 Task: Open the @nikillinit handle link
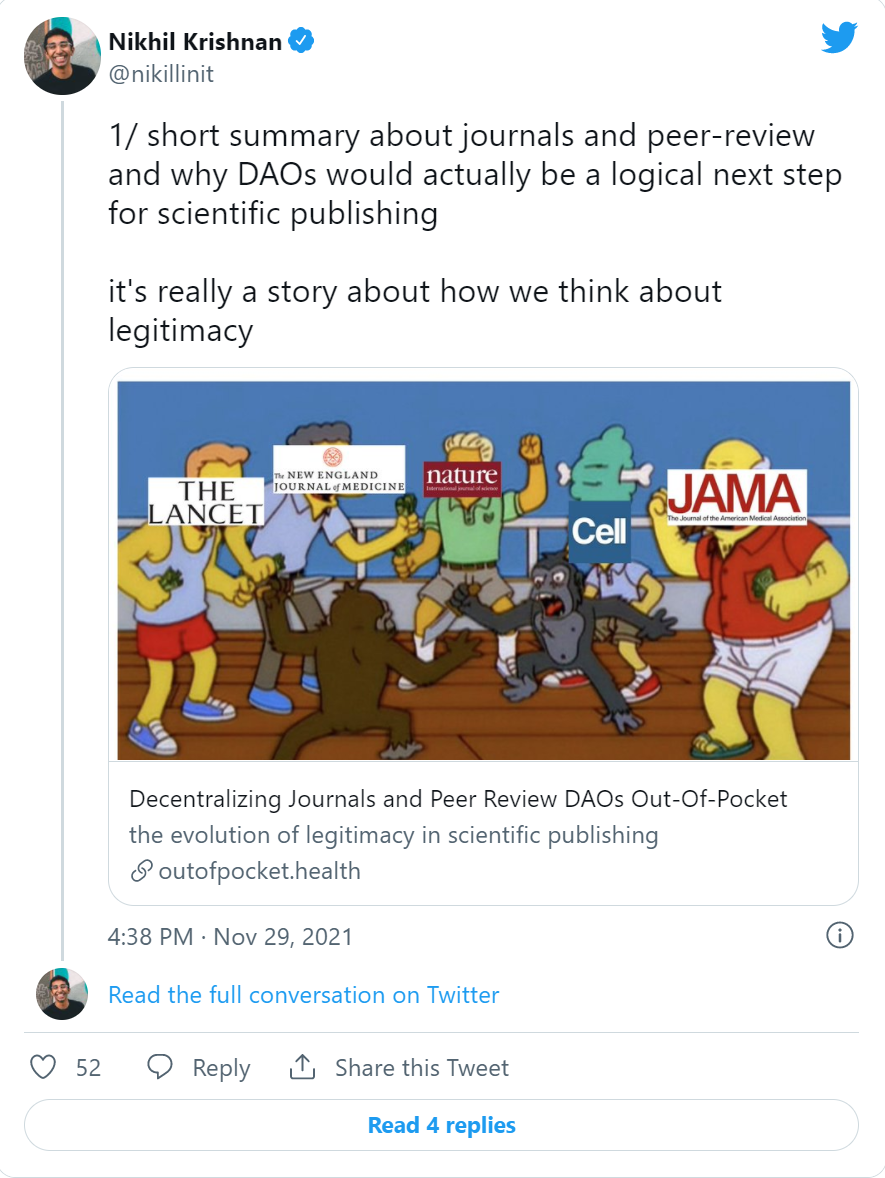pos(161,74)
